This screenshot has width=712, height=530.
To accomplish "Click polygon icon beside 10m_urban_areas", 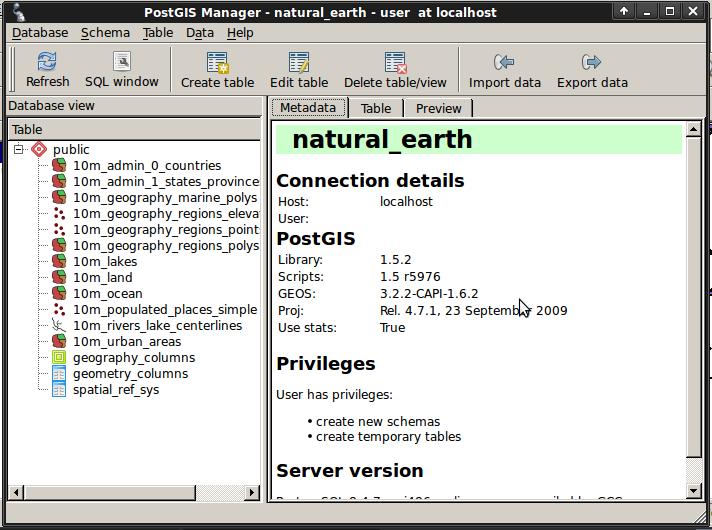I will [x=59, y=342].
